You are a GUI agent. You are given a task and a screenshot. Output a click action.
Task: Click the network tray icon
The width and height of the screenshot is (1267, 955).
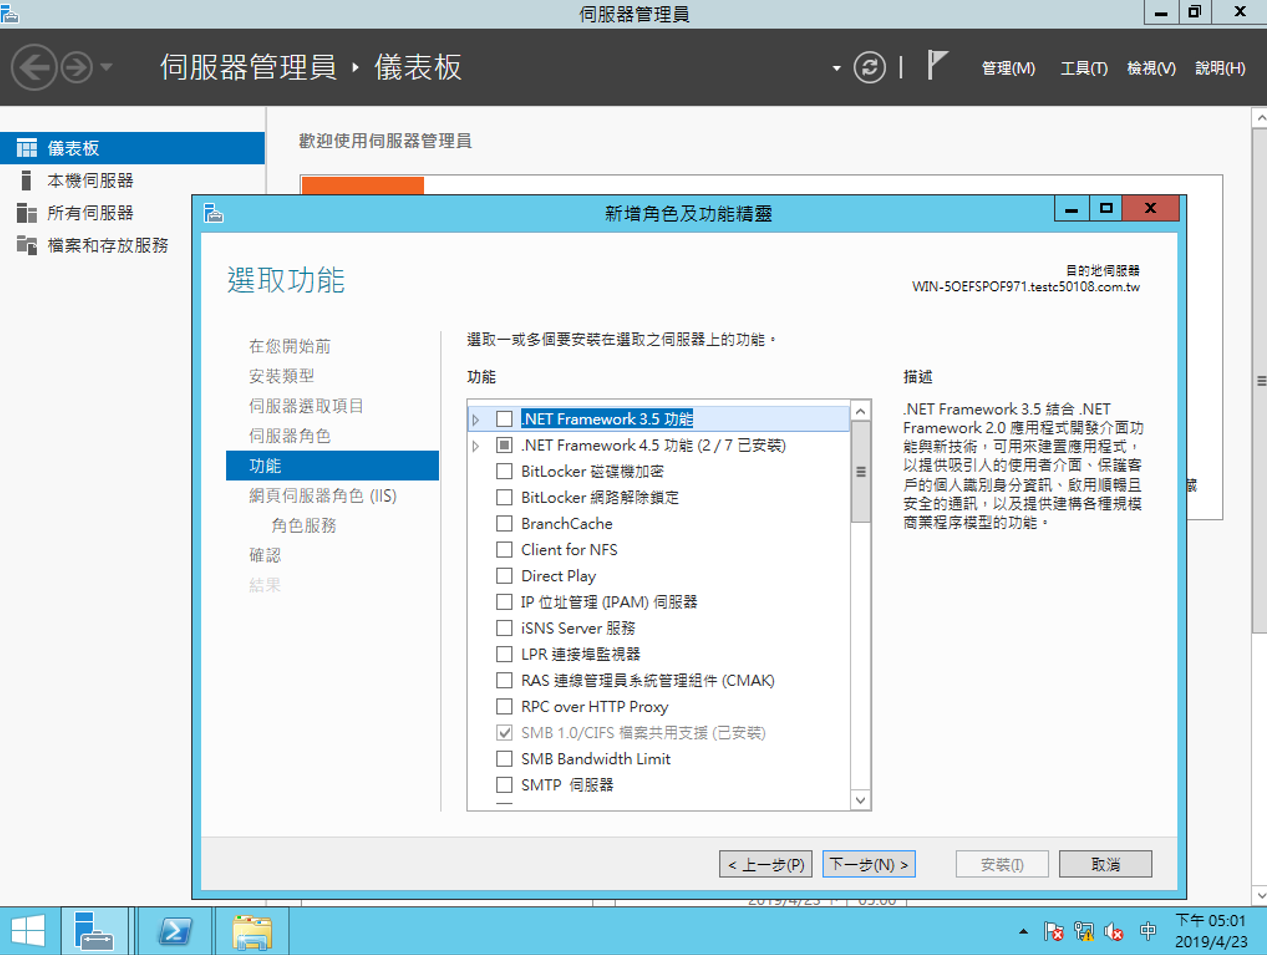click(1084, 932)
